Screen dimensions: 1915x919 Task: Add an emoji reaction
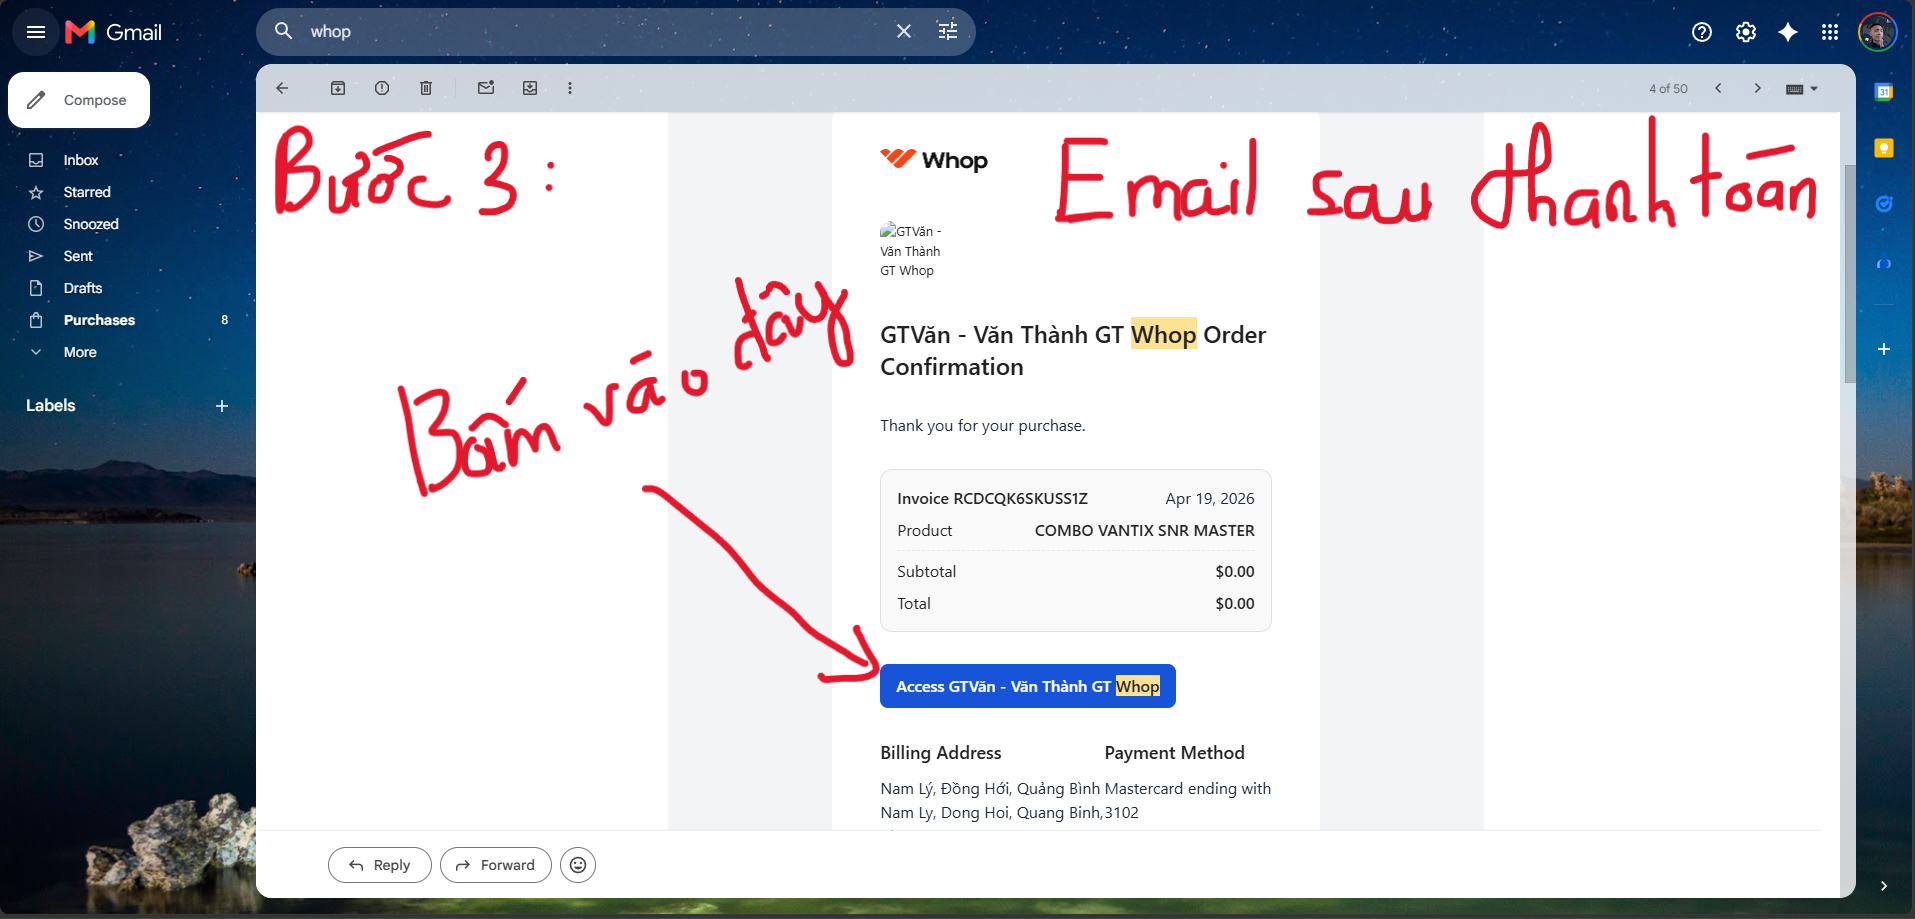[578, 865]
